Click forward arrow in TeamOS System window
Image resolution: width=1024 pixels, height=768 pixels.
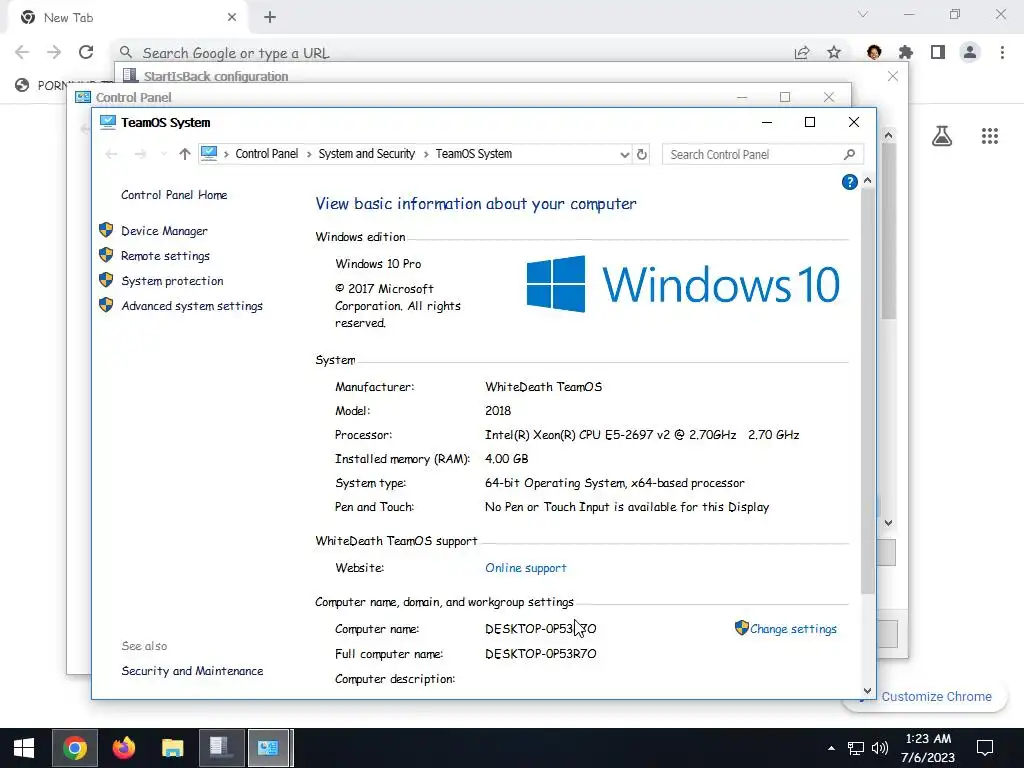point(140,154)
